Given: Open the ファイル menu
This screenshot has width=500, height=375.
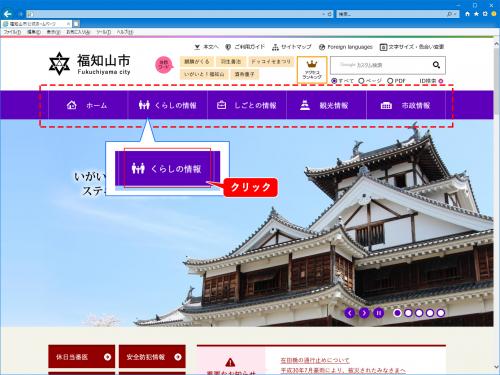Looking at the screenshot, I should tap(12, 32).
